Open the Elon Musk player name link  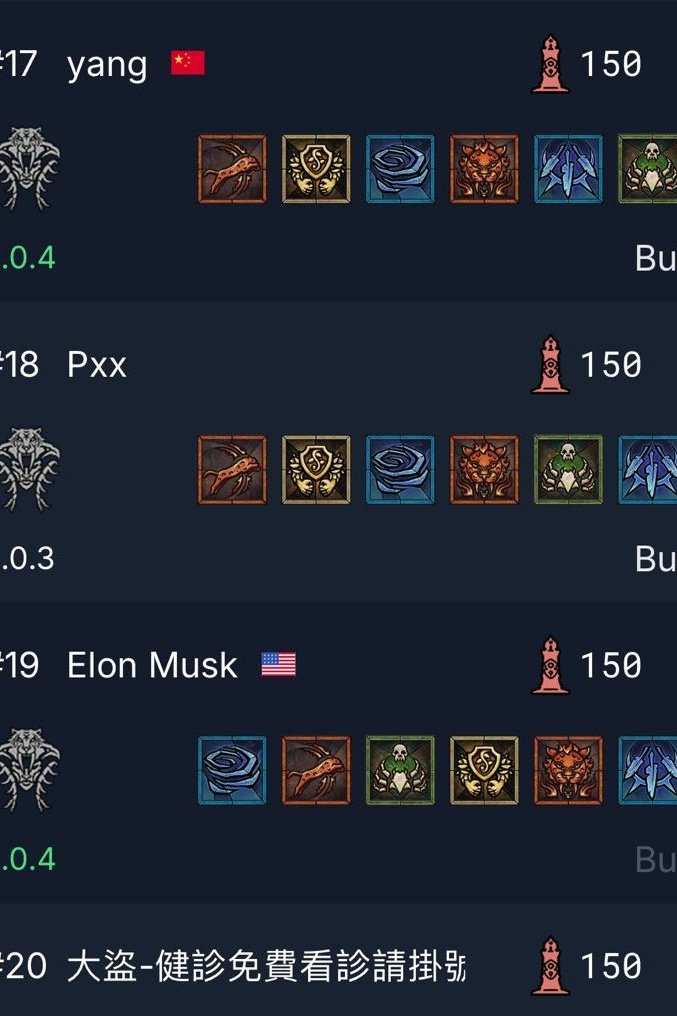152,665
